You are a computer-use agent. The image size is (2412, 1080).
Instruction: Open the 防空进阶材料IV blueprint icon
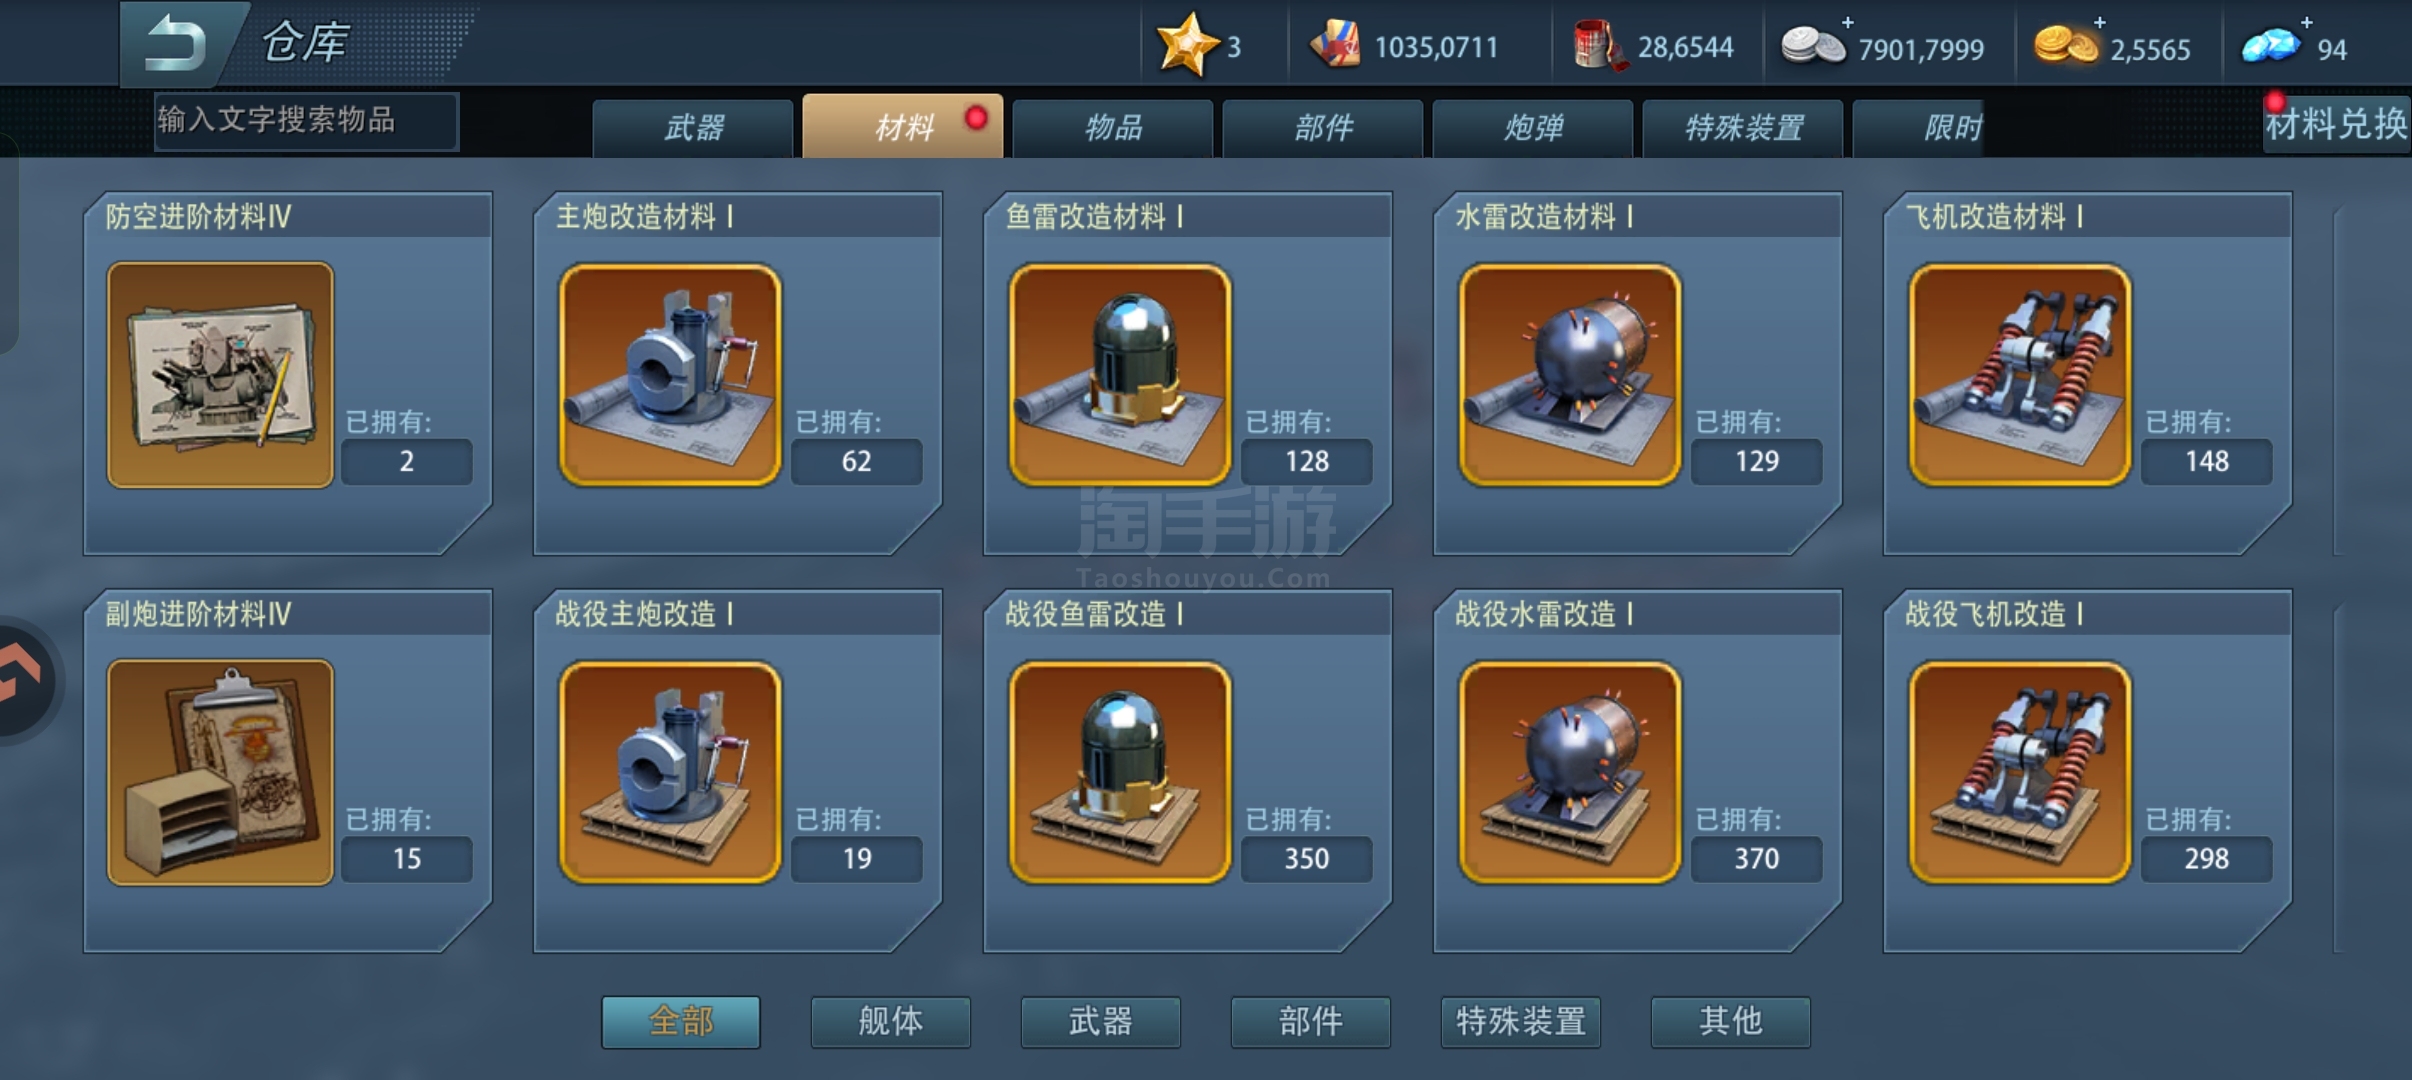(x=220, y=375)
